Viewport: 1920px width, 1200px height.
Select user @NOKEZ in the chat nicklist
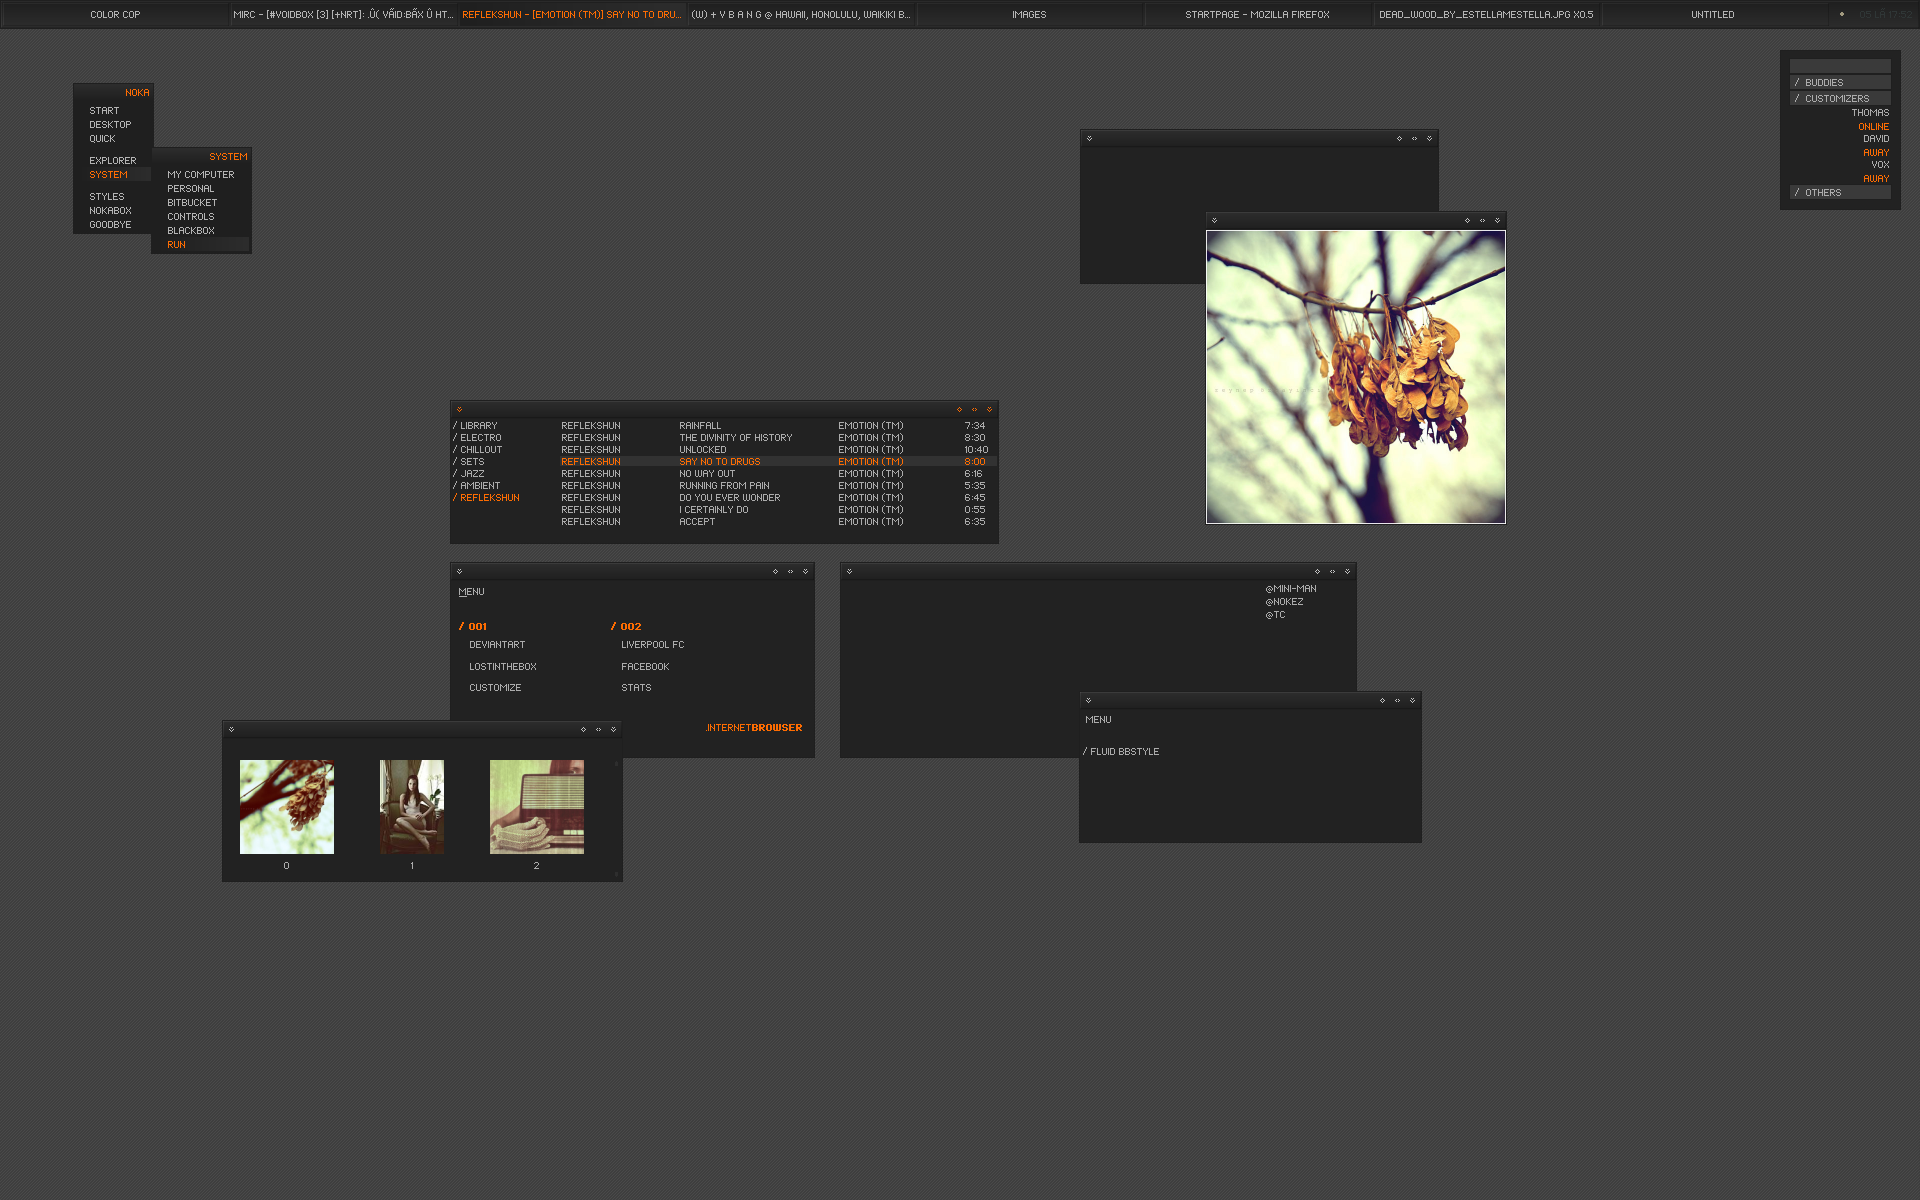pyautogui.click(x=1284, y=601)
